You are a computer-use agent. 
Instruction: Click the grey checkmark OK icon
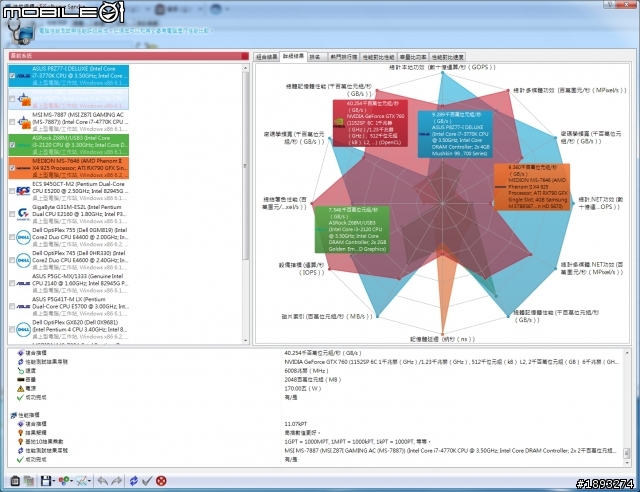coord(147,481)
